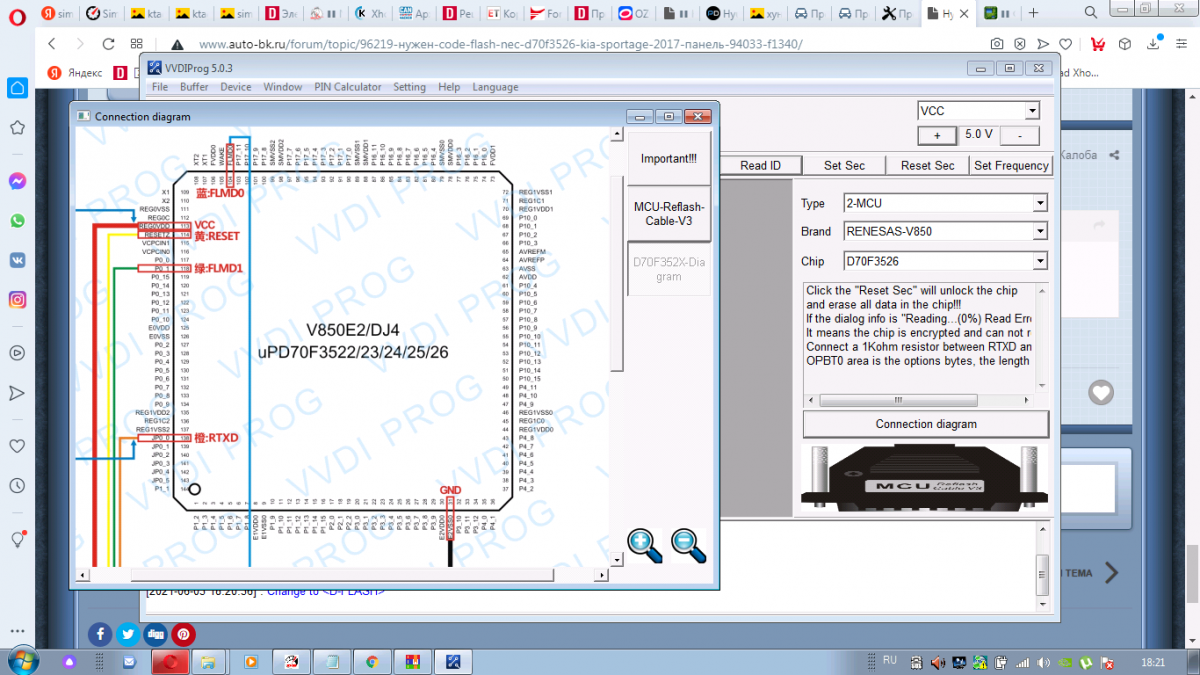
Task: Zoom in on the connection diagram
Action: [645, 544]
